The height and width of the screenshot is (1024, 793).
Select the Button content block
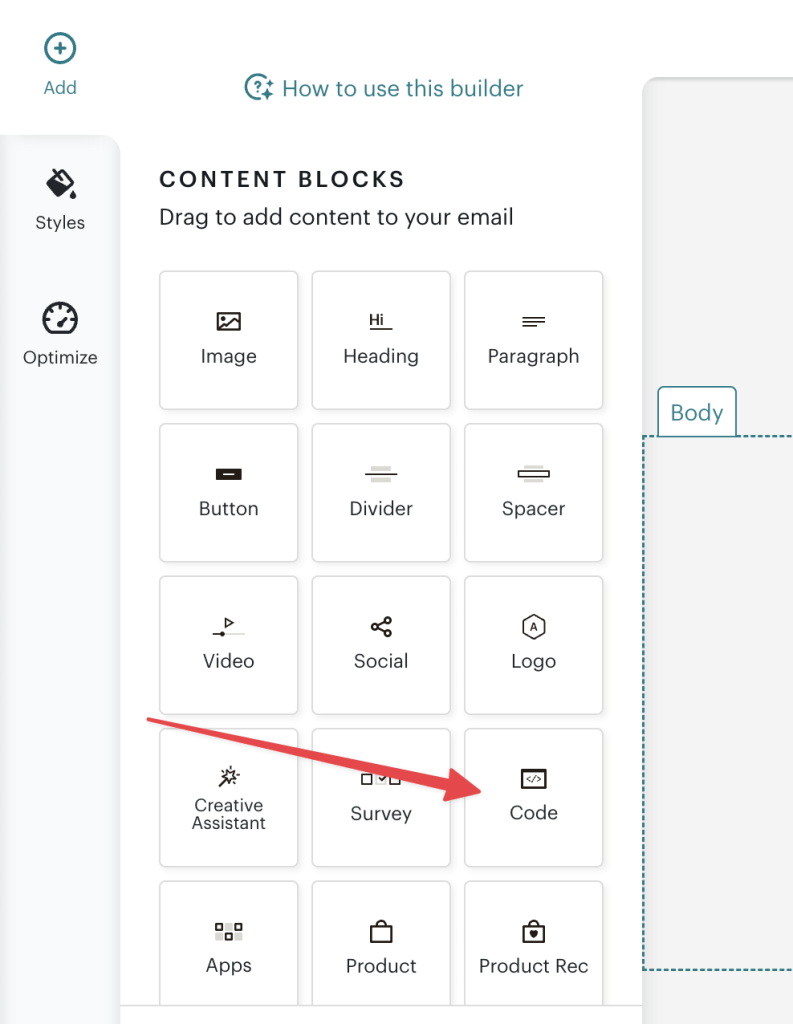228,492
